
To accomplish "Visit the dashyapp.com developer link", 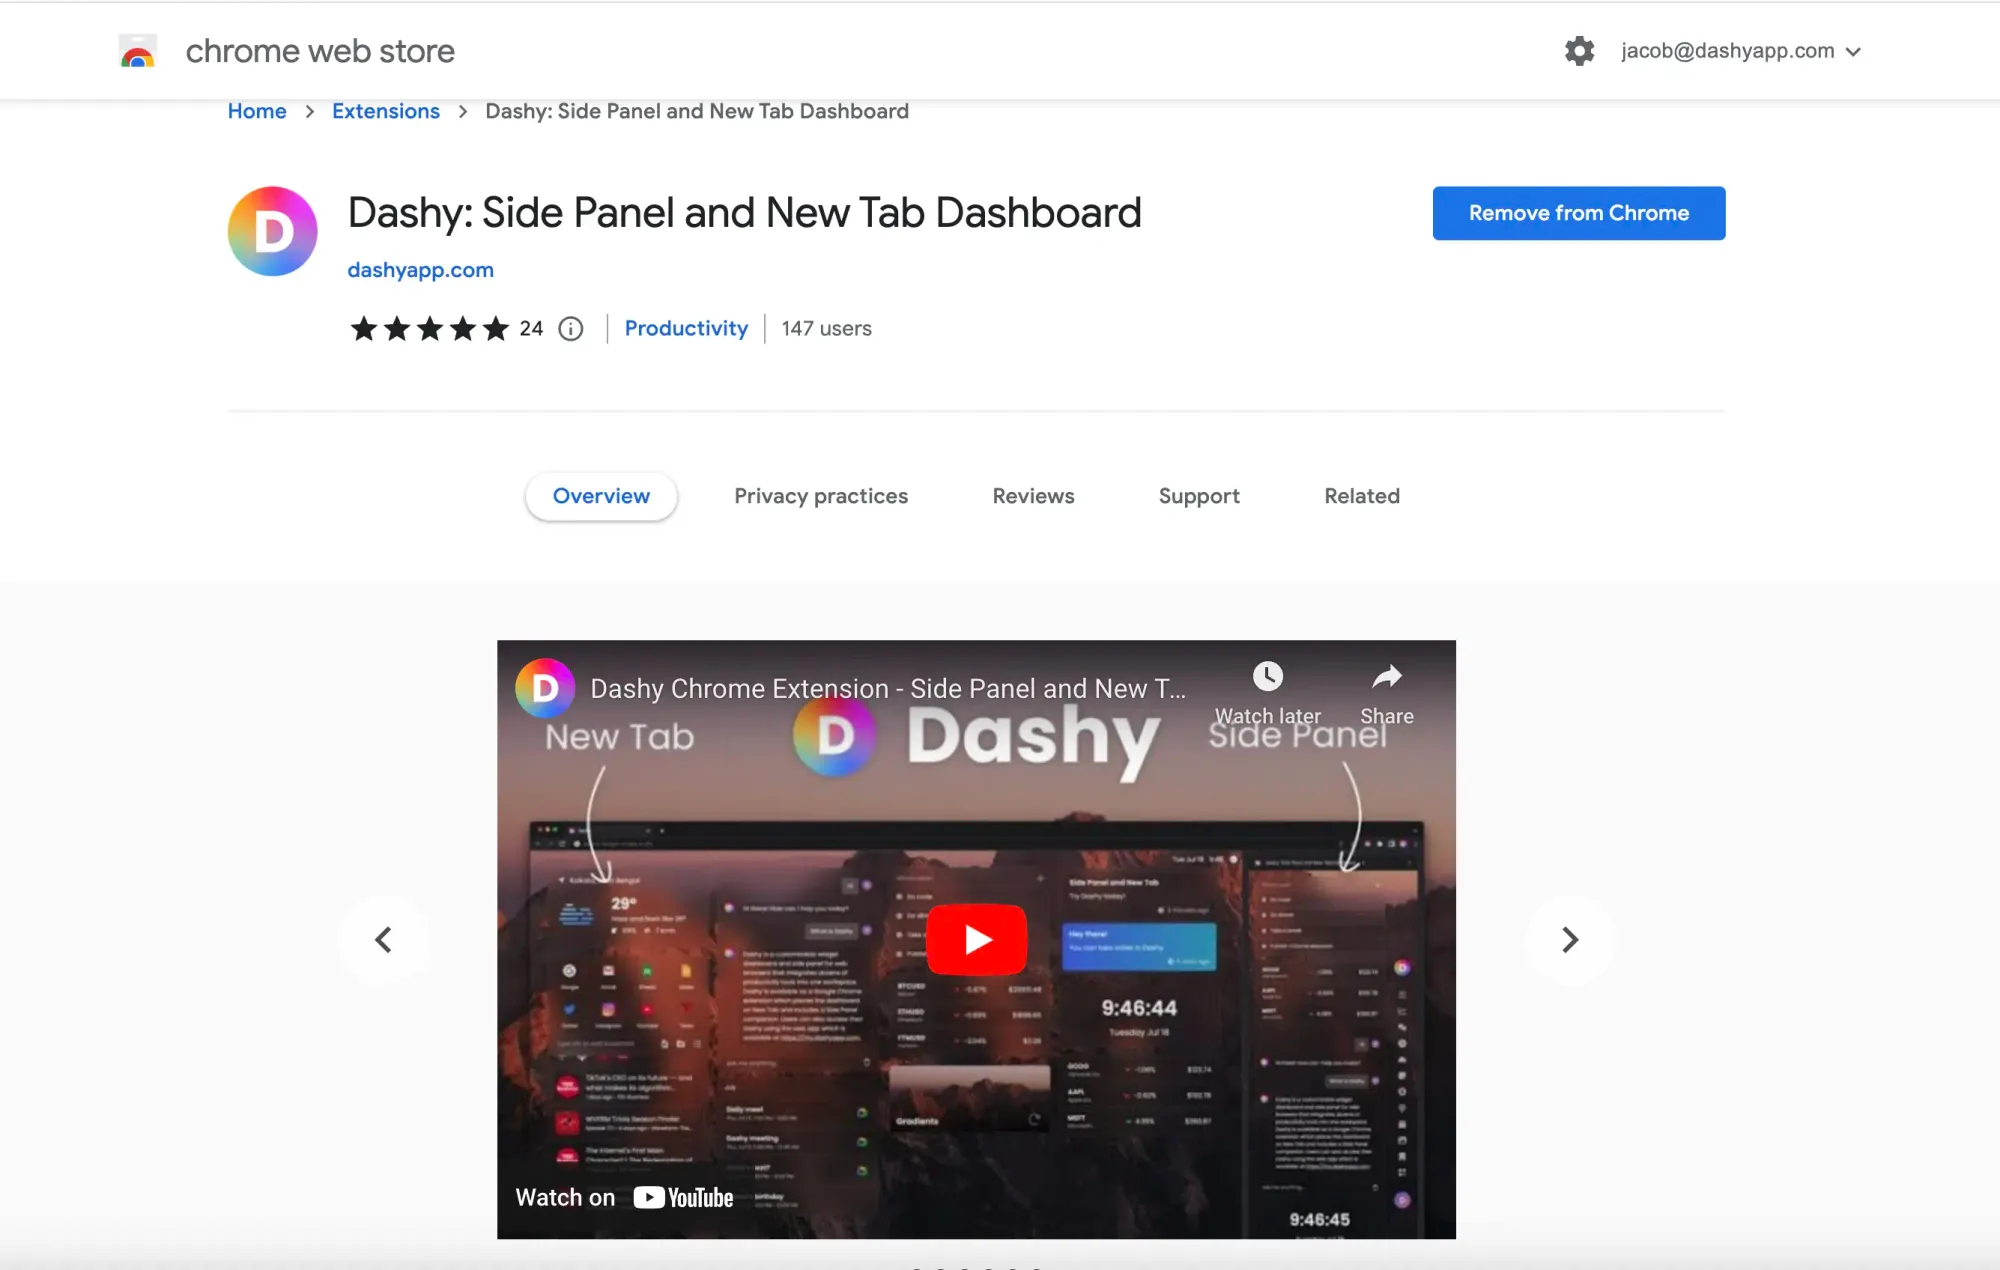I will pyautogui.click(x=420, y=270).
